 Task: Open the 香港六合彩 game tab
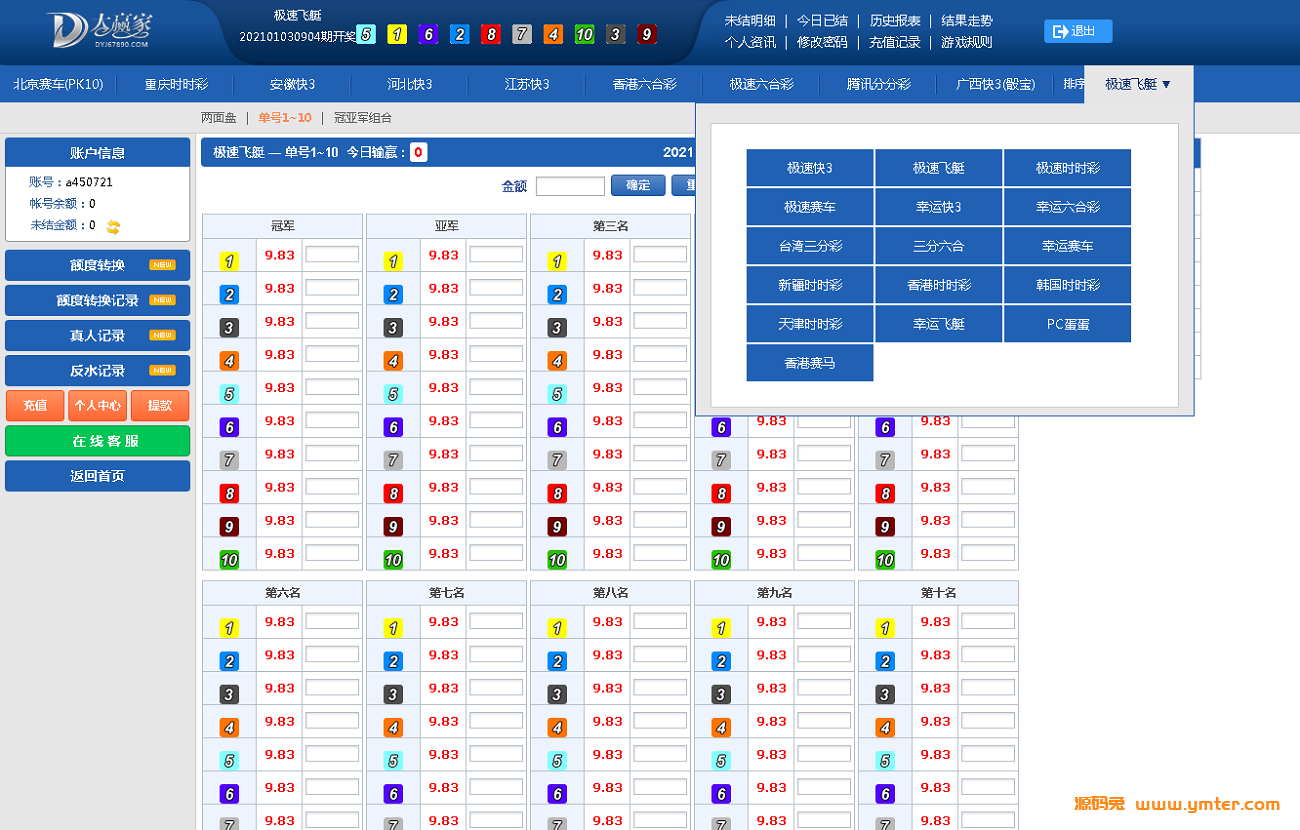[644, 84]
